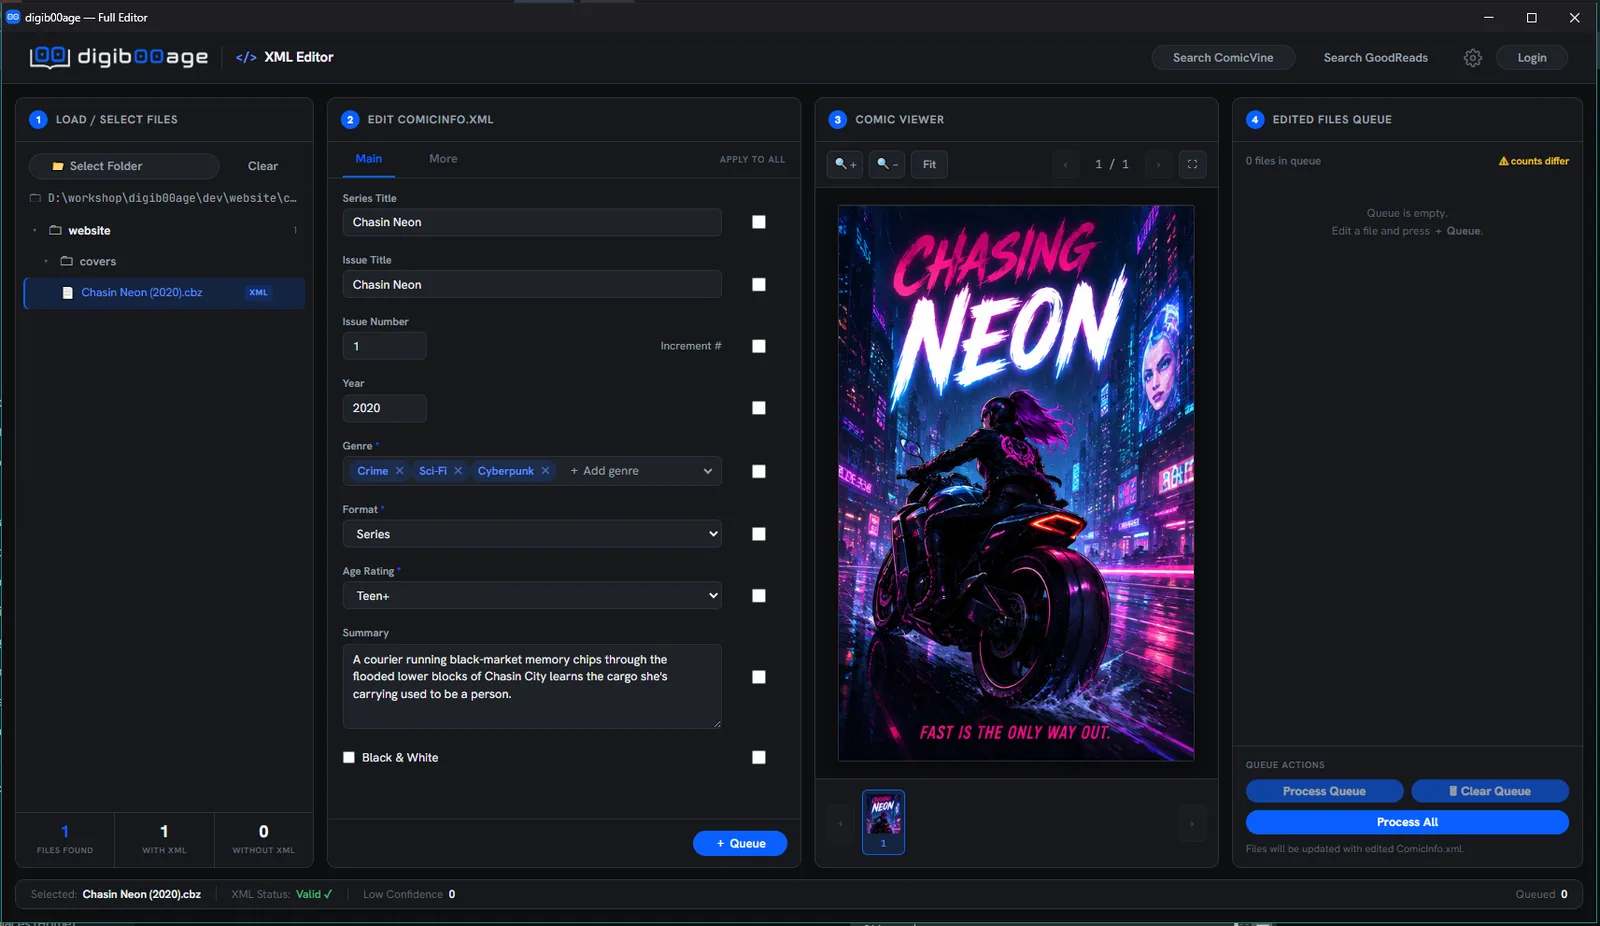Select page 1 thumbnail in strip
1600x926 pixels.
click(883, 822)
